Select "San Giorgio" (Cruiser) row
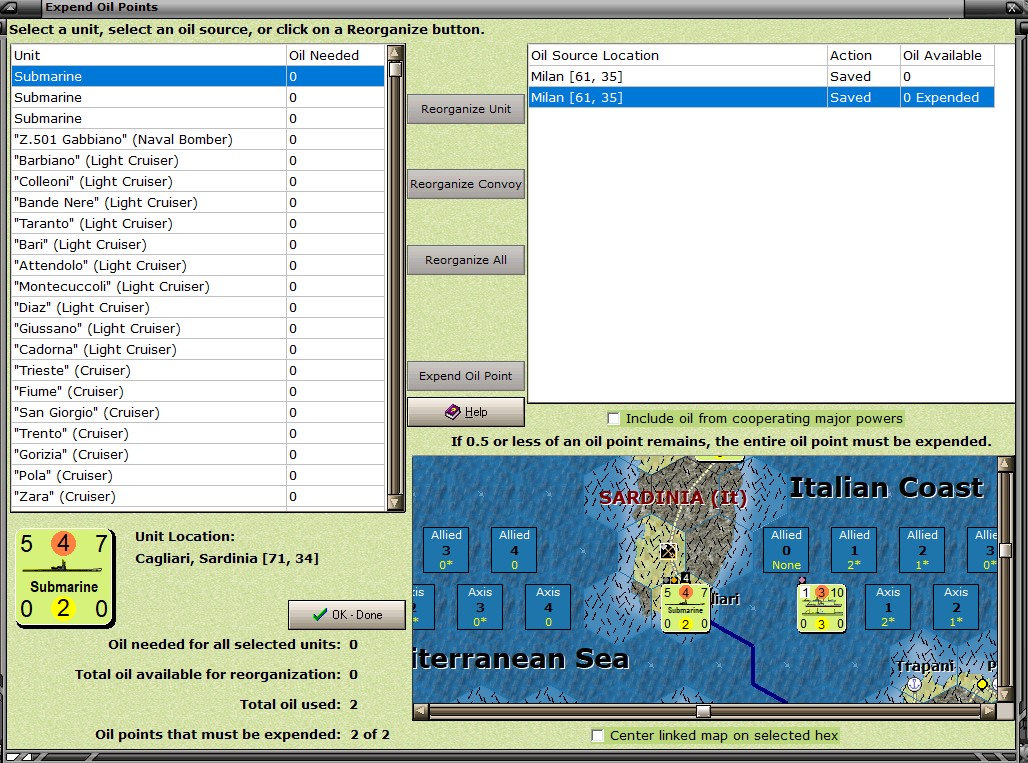The image size is (1028, 763). point(198,412)
